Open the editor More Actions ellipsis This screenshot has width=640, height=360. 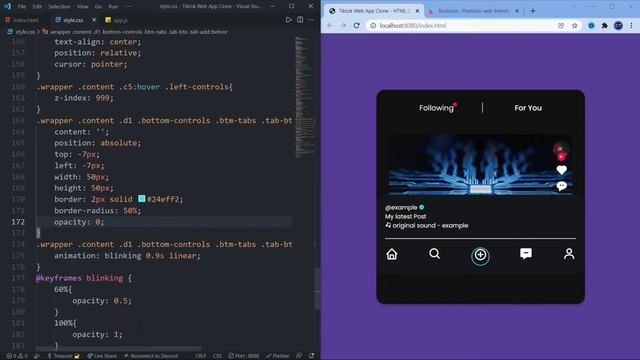(x=311, y=20)
